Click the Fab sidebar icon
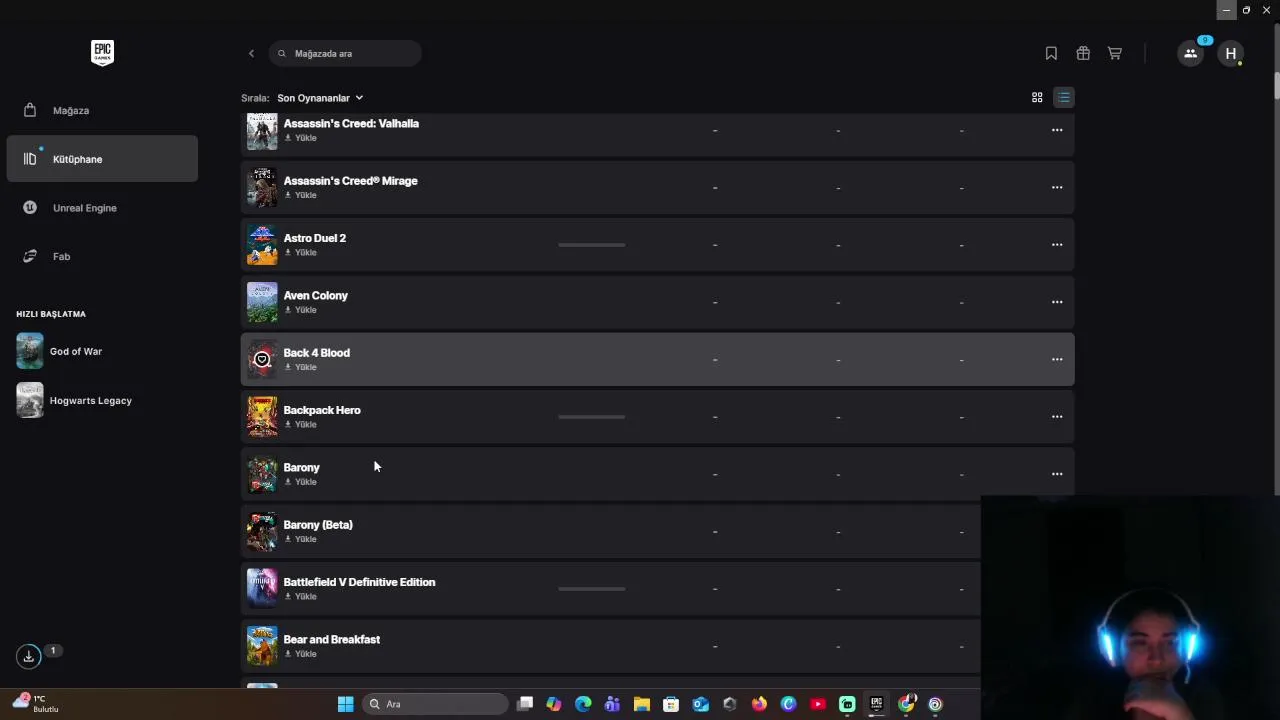Screen dimensions: 1280x720 coord(30,256)
